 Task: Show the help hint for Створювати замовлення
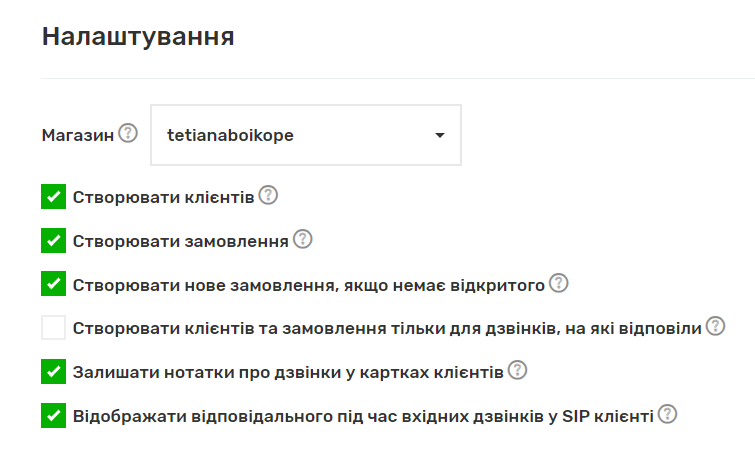[x=303, y=240]
